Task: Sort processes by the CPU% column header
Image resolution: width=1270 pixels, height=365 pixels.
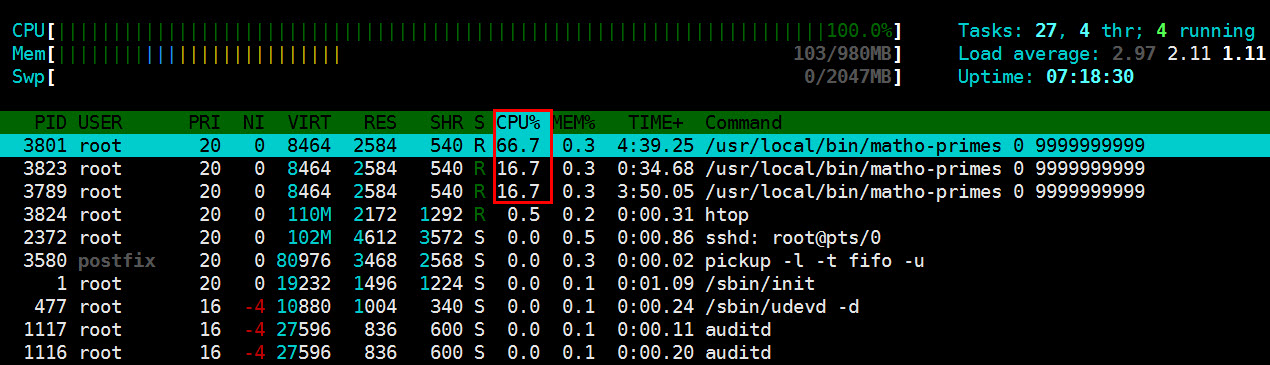Action: (518, 123)
